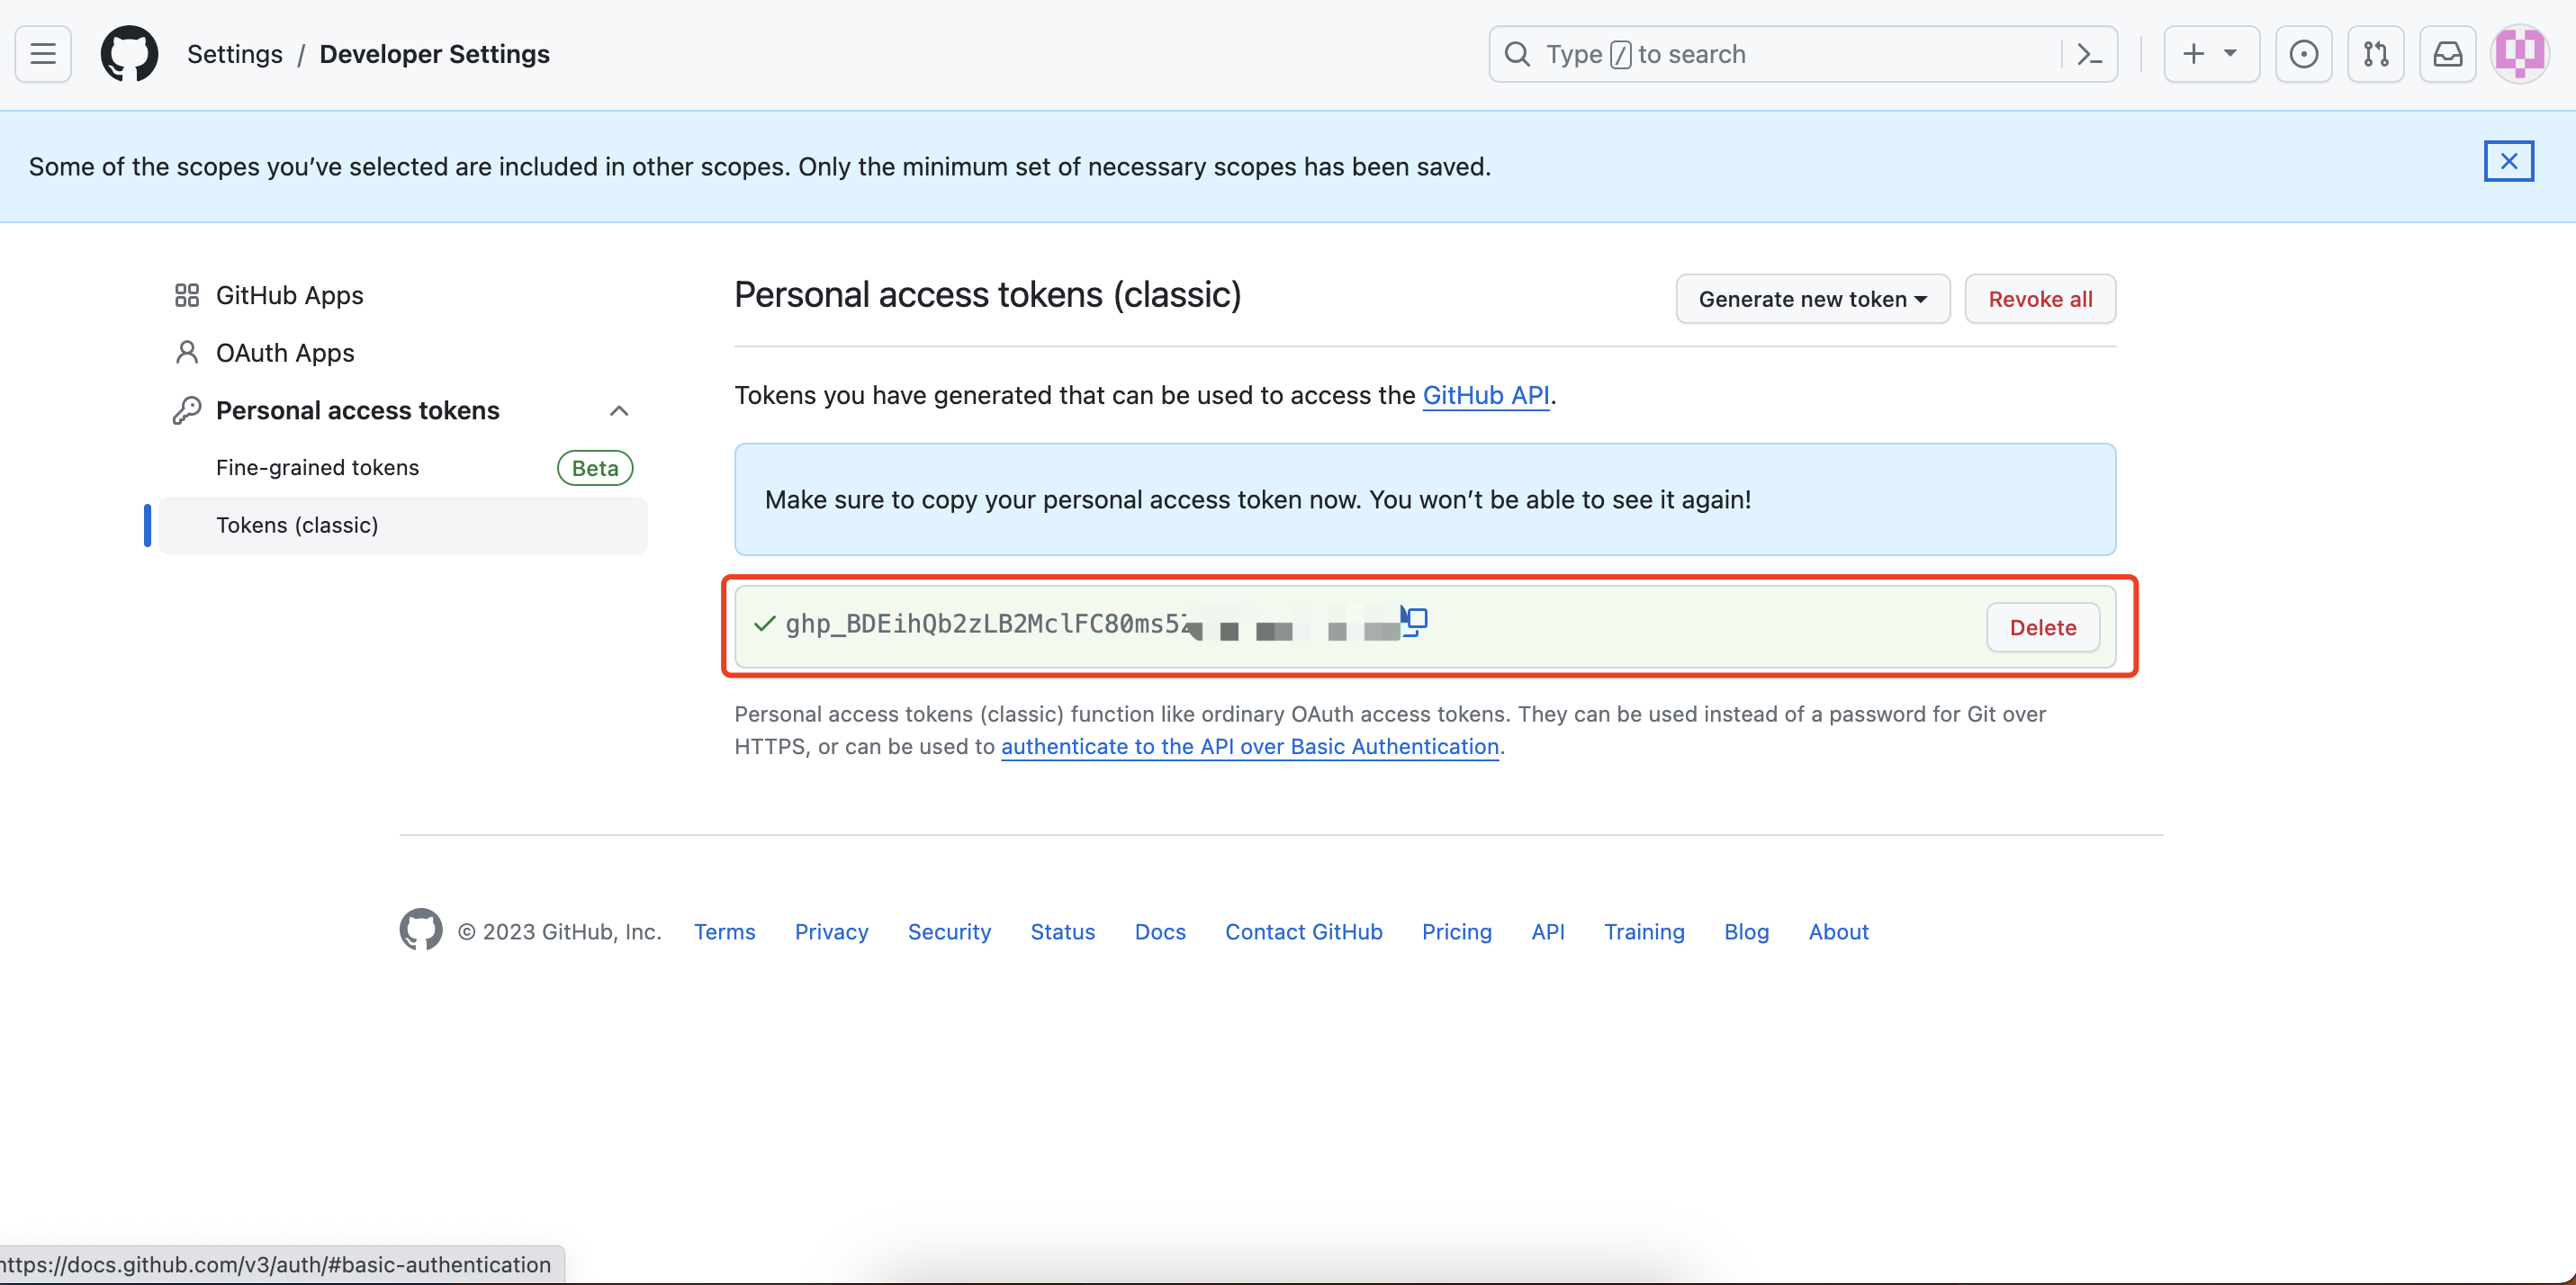Image resolution: width=2576 pixels, height=1285 pixels.
Task: Collapse the Personal access tokens section
Action: pos(619,411)
